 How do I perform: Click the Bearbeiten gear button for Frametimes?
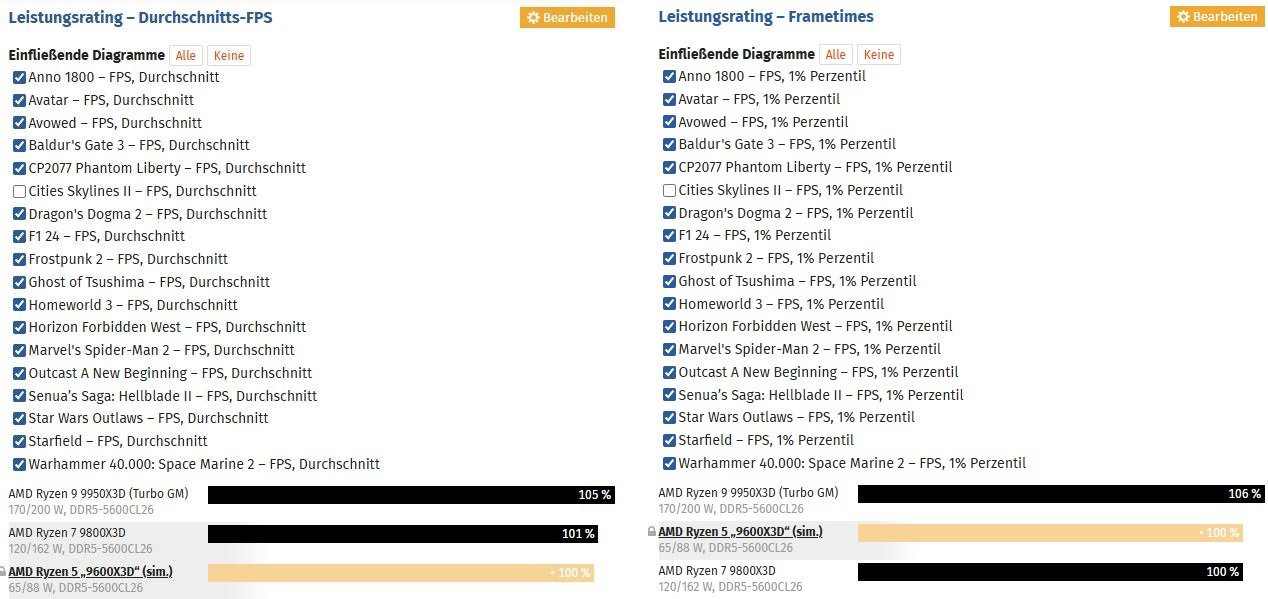click(1217, 17)
